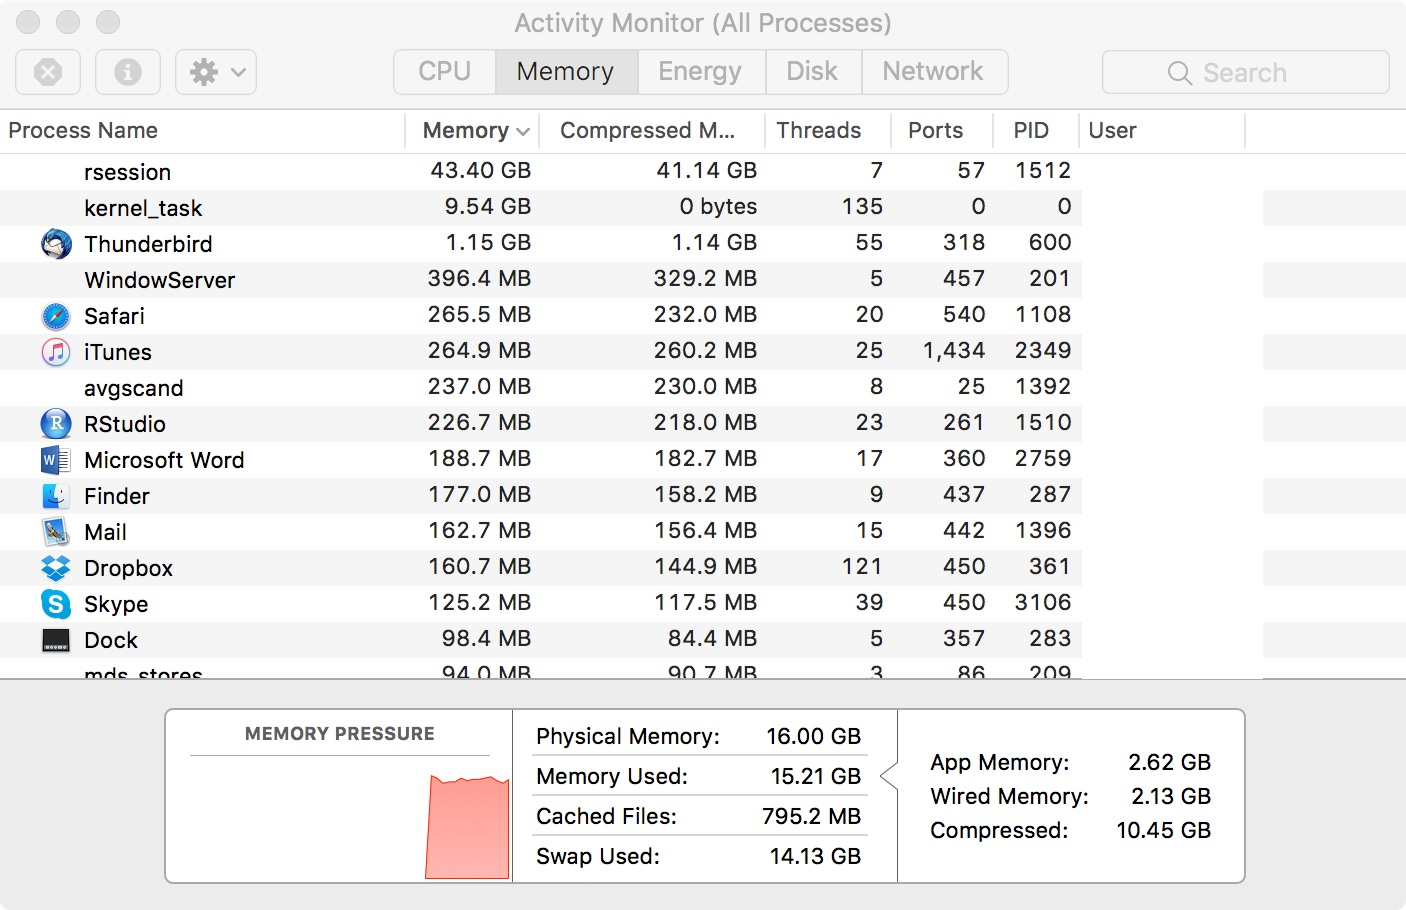1406x910 pixels.
Task: Show the Network tab
Action: click(x=933, y=72)
